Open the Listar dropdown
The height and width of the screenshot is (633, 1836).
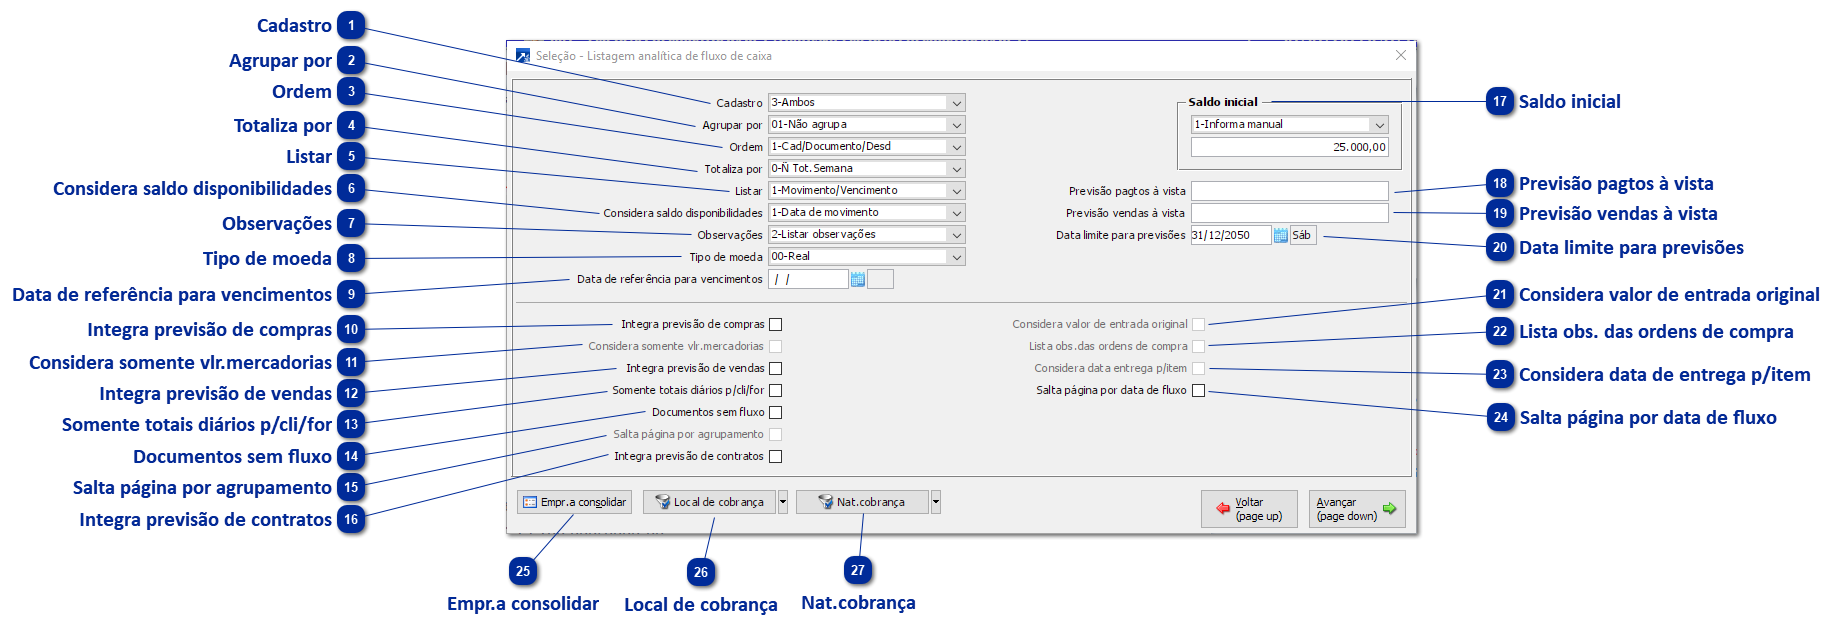pos(956,191)
